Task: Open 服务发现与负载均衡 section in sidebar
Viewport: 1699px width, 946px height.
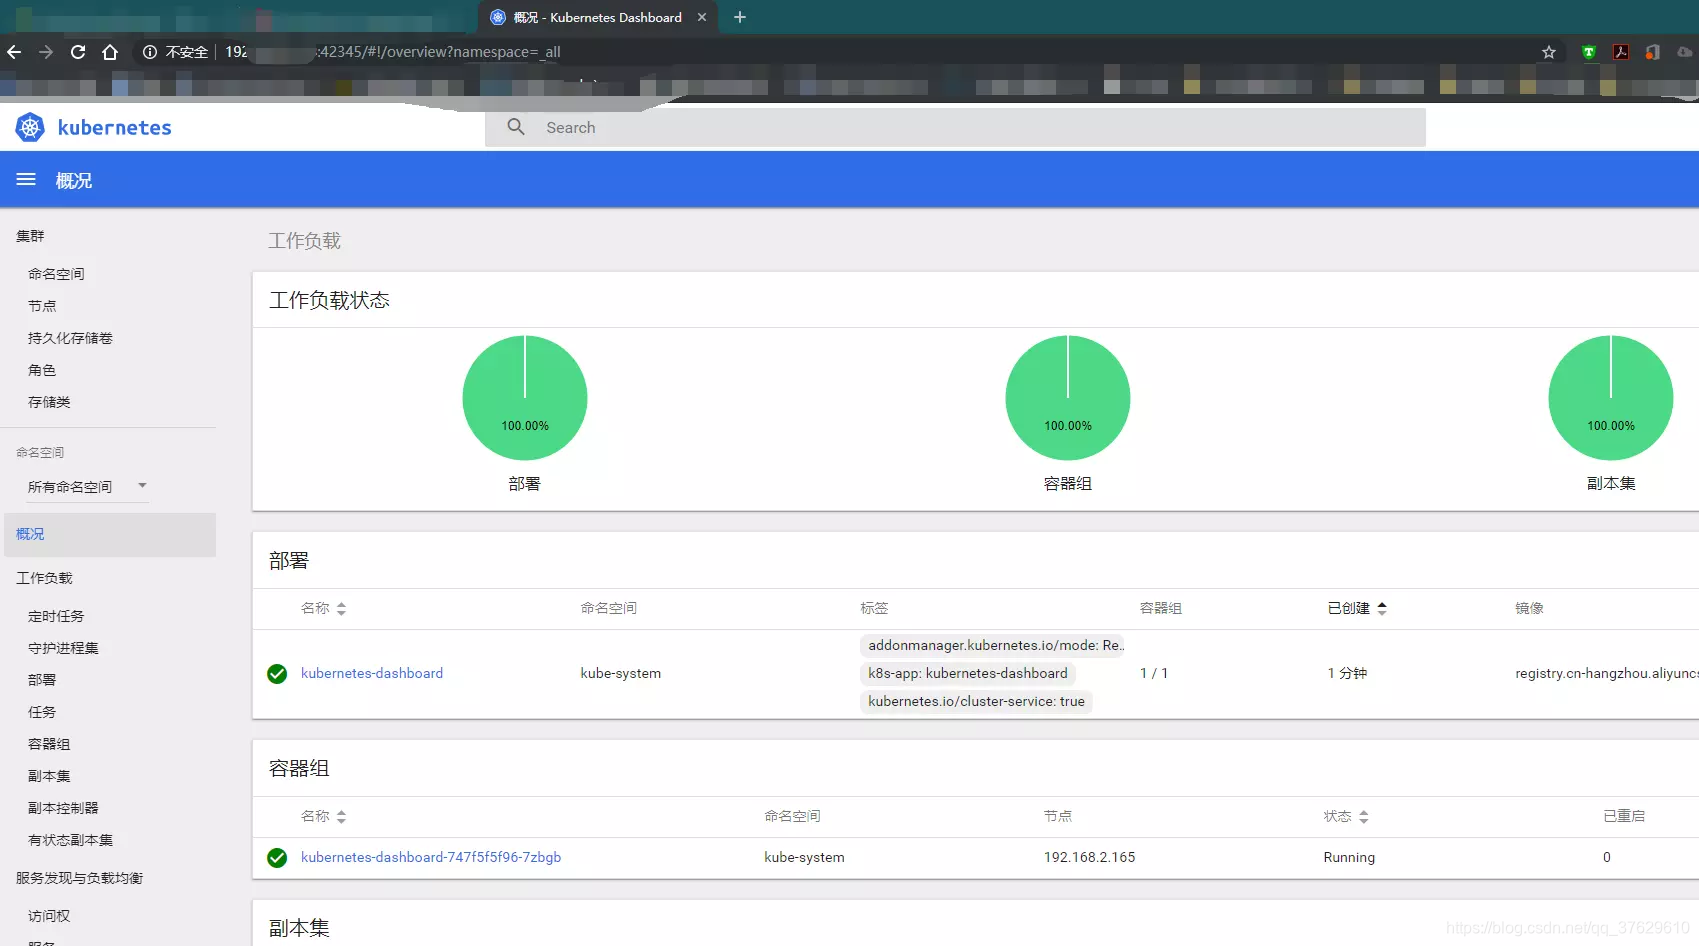Action: [79, 878]
